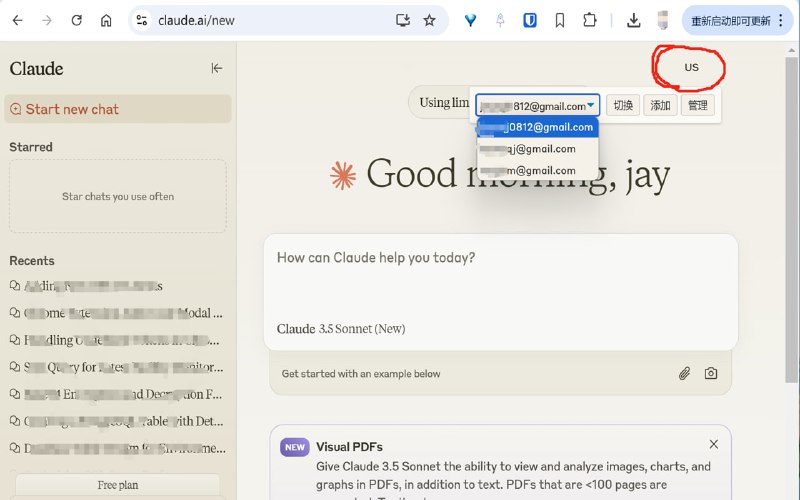Click the camera screenshot capture icon
The width and height of the screenshot is (800, 500).
tap(711, 373)
